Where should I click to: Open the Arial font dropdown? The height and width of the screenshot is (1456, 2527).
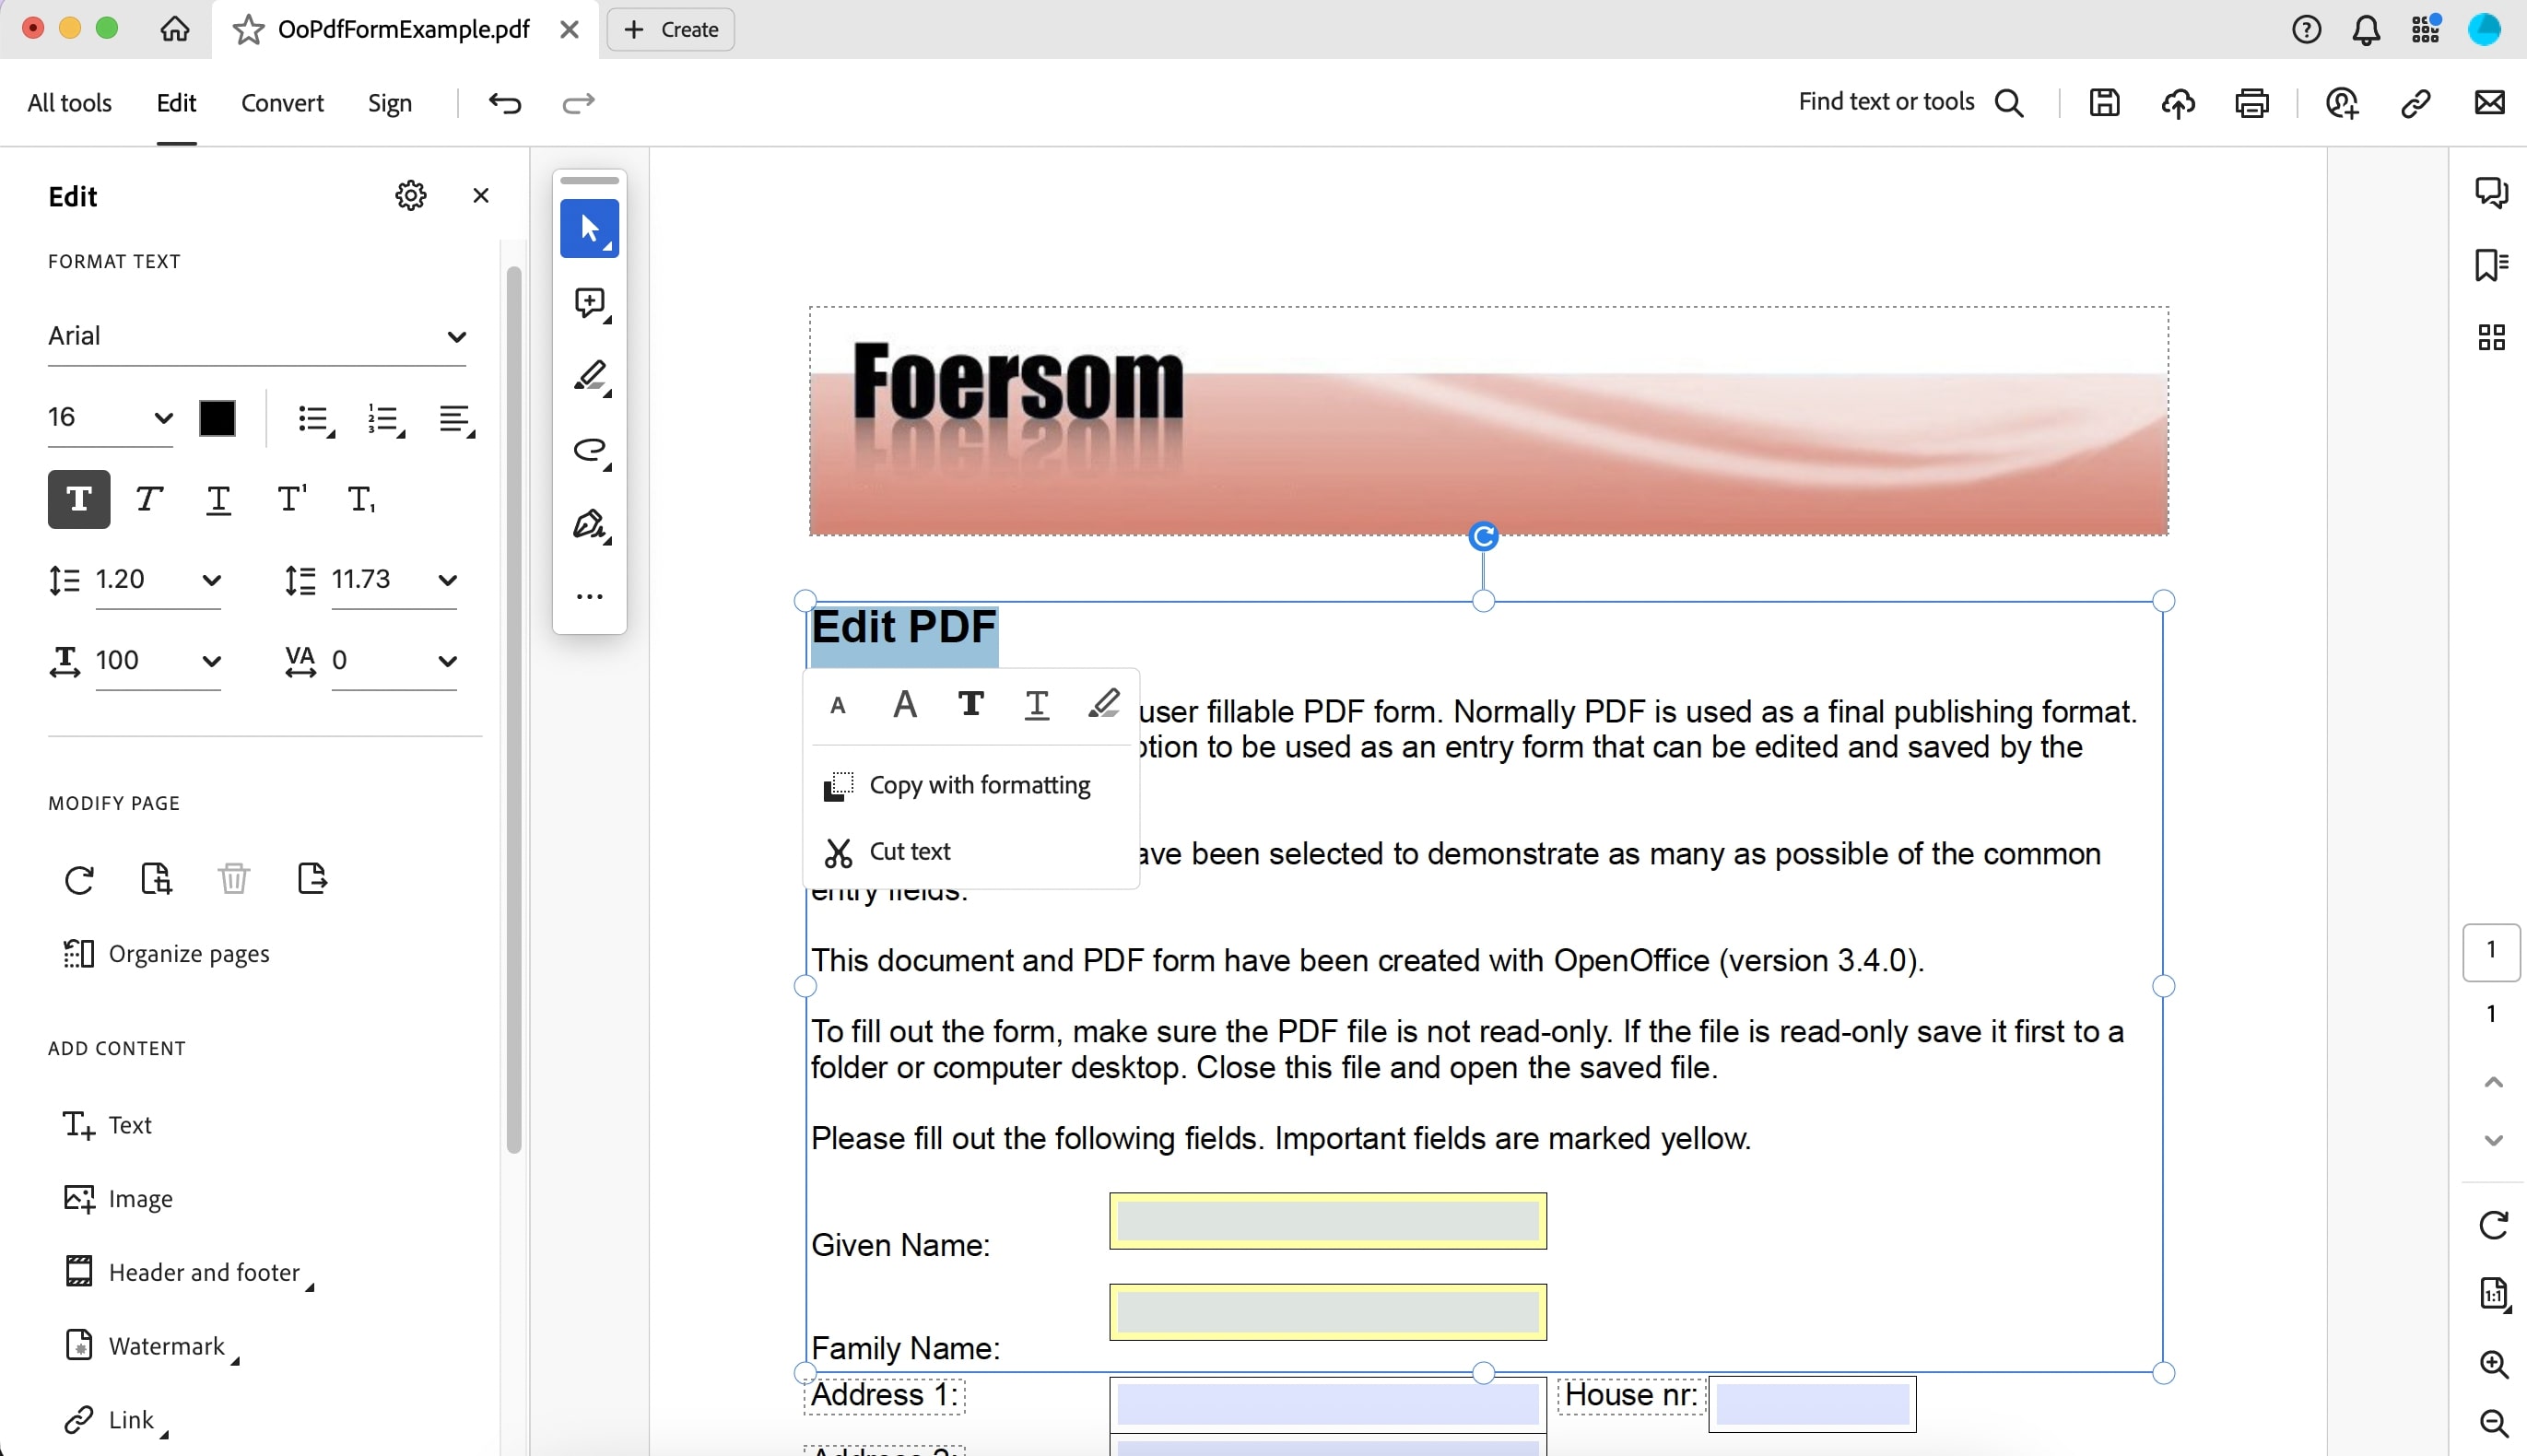(456, 336)
